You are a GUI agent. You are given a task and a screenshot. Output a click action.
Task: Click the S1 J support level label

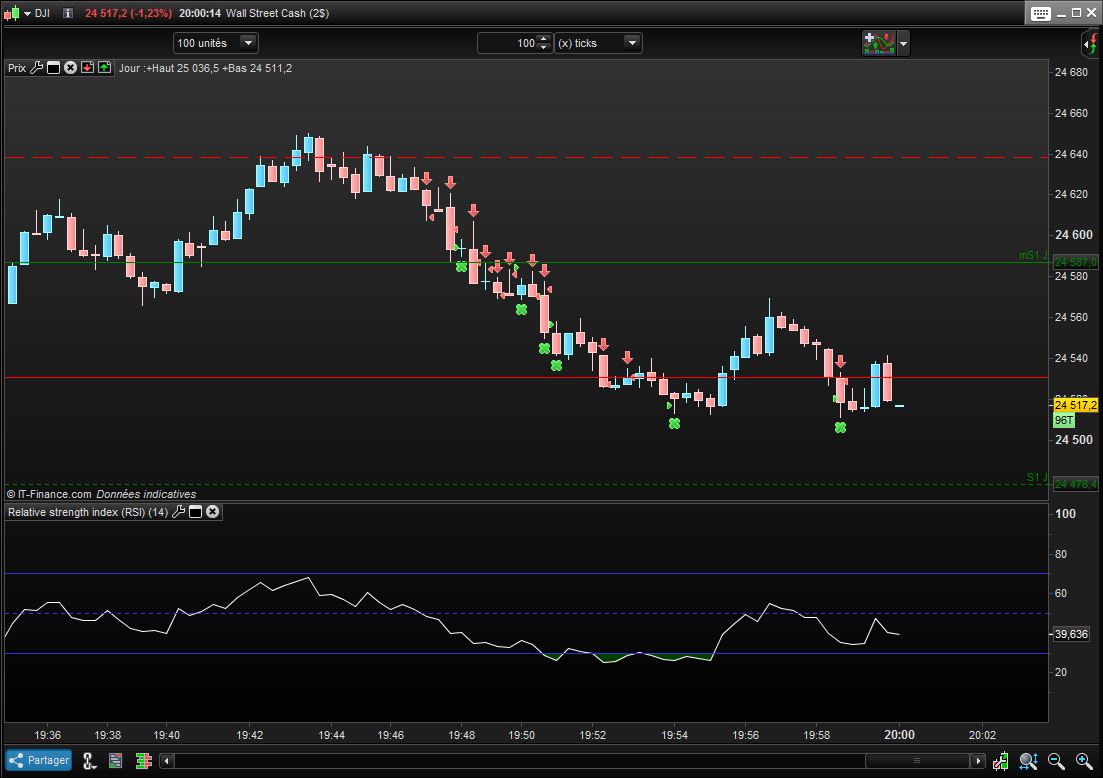[1037, 477]
